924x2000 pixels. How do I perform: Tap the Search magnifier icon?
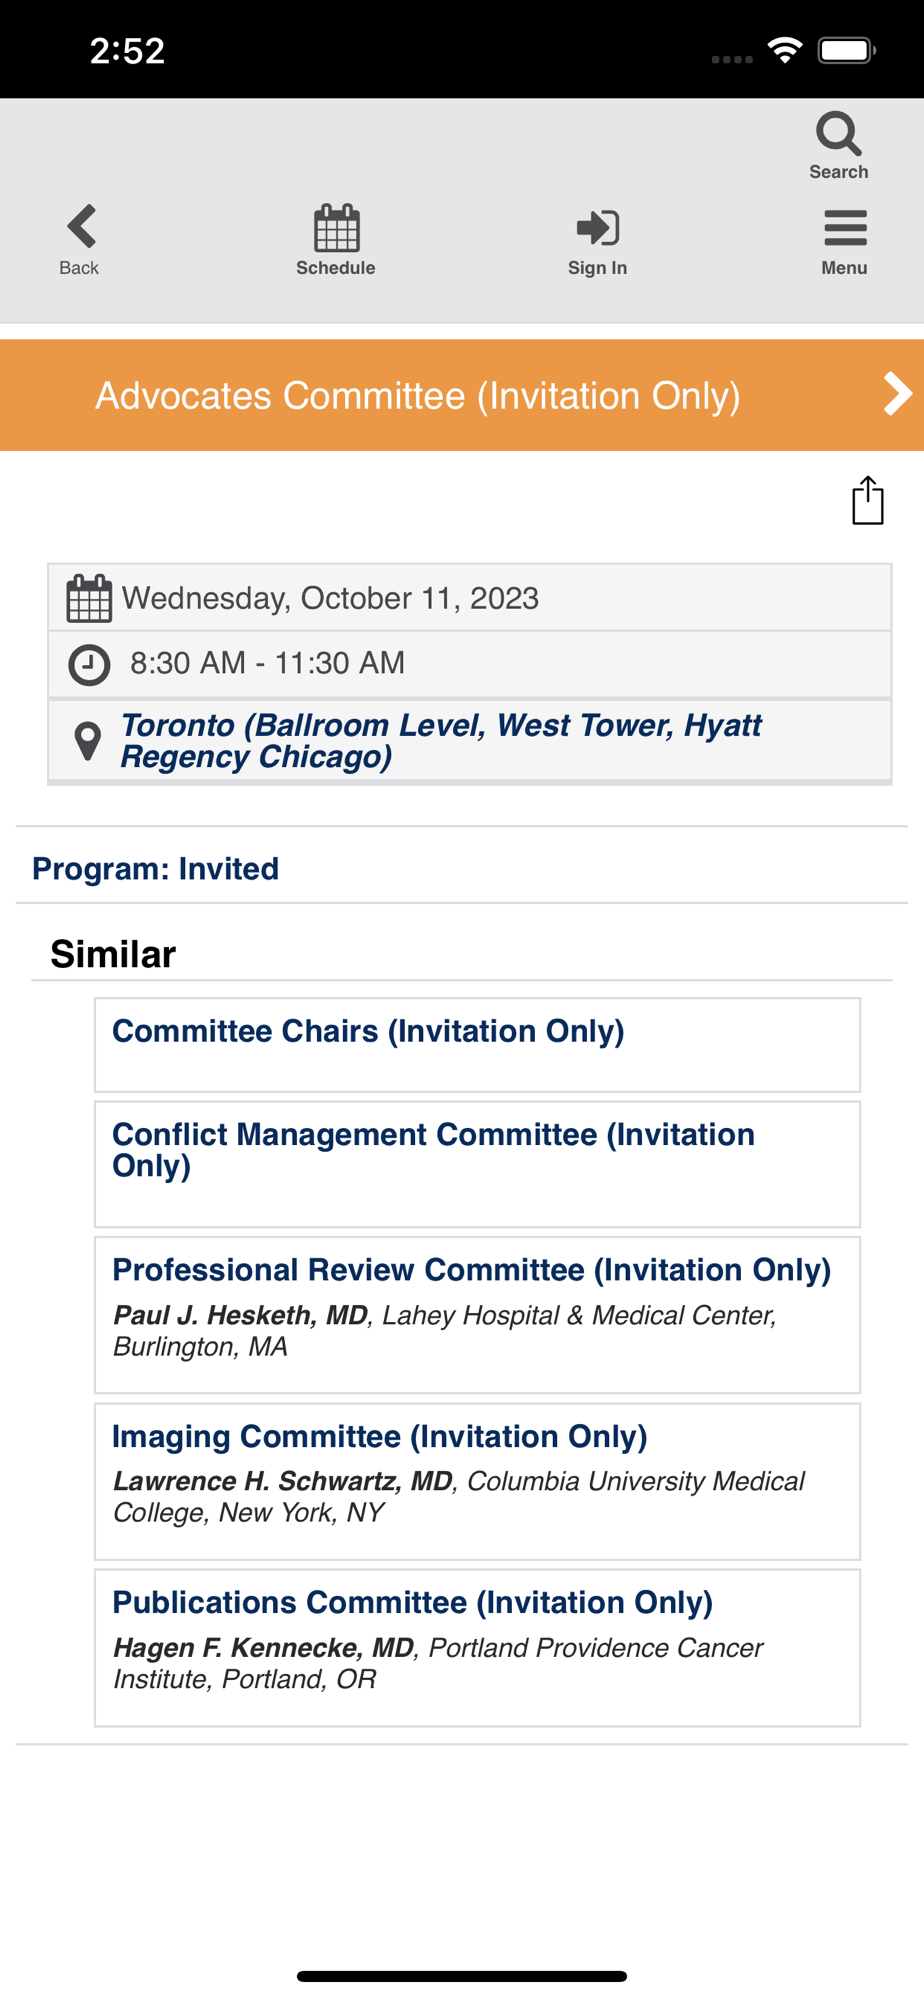coord(838,135)
